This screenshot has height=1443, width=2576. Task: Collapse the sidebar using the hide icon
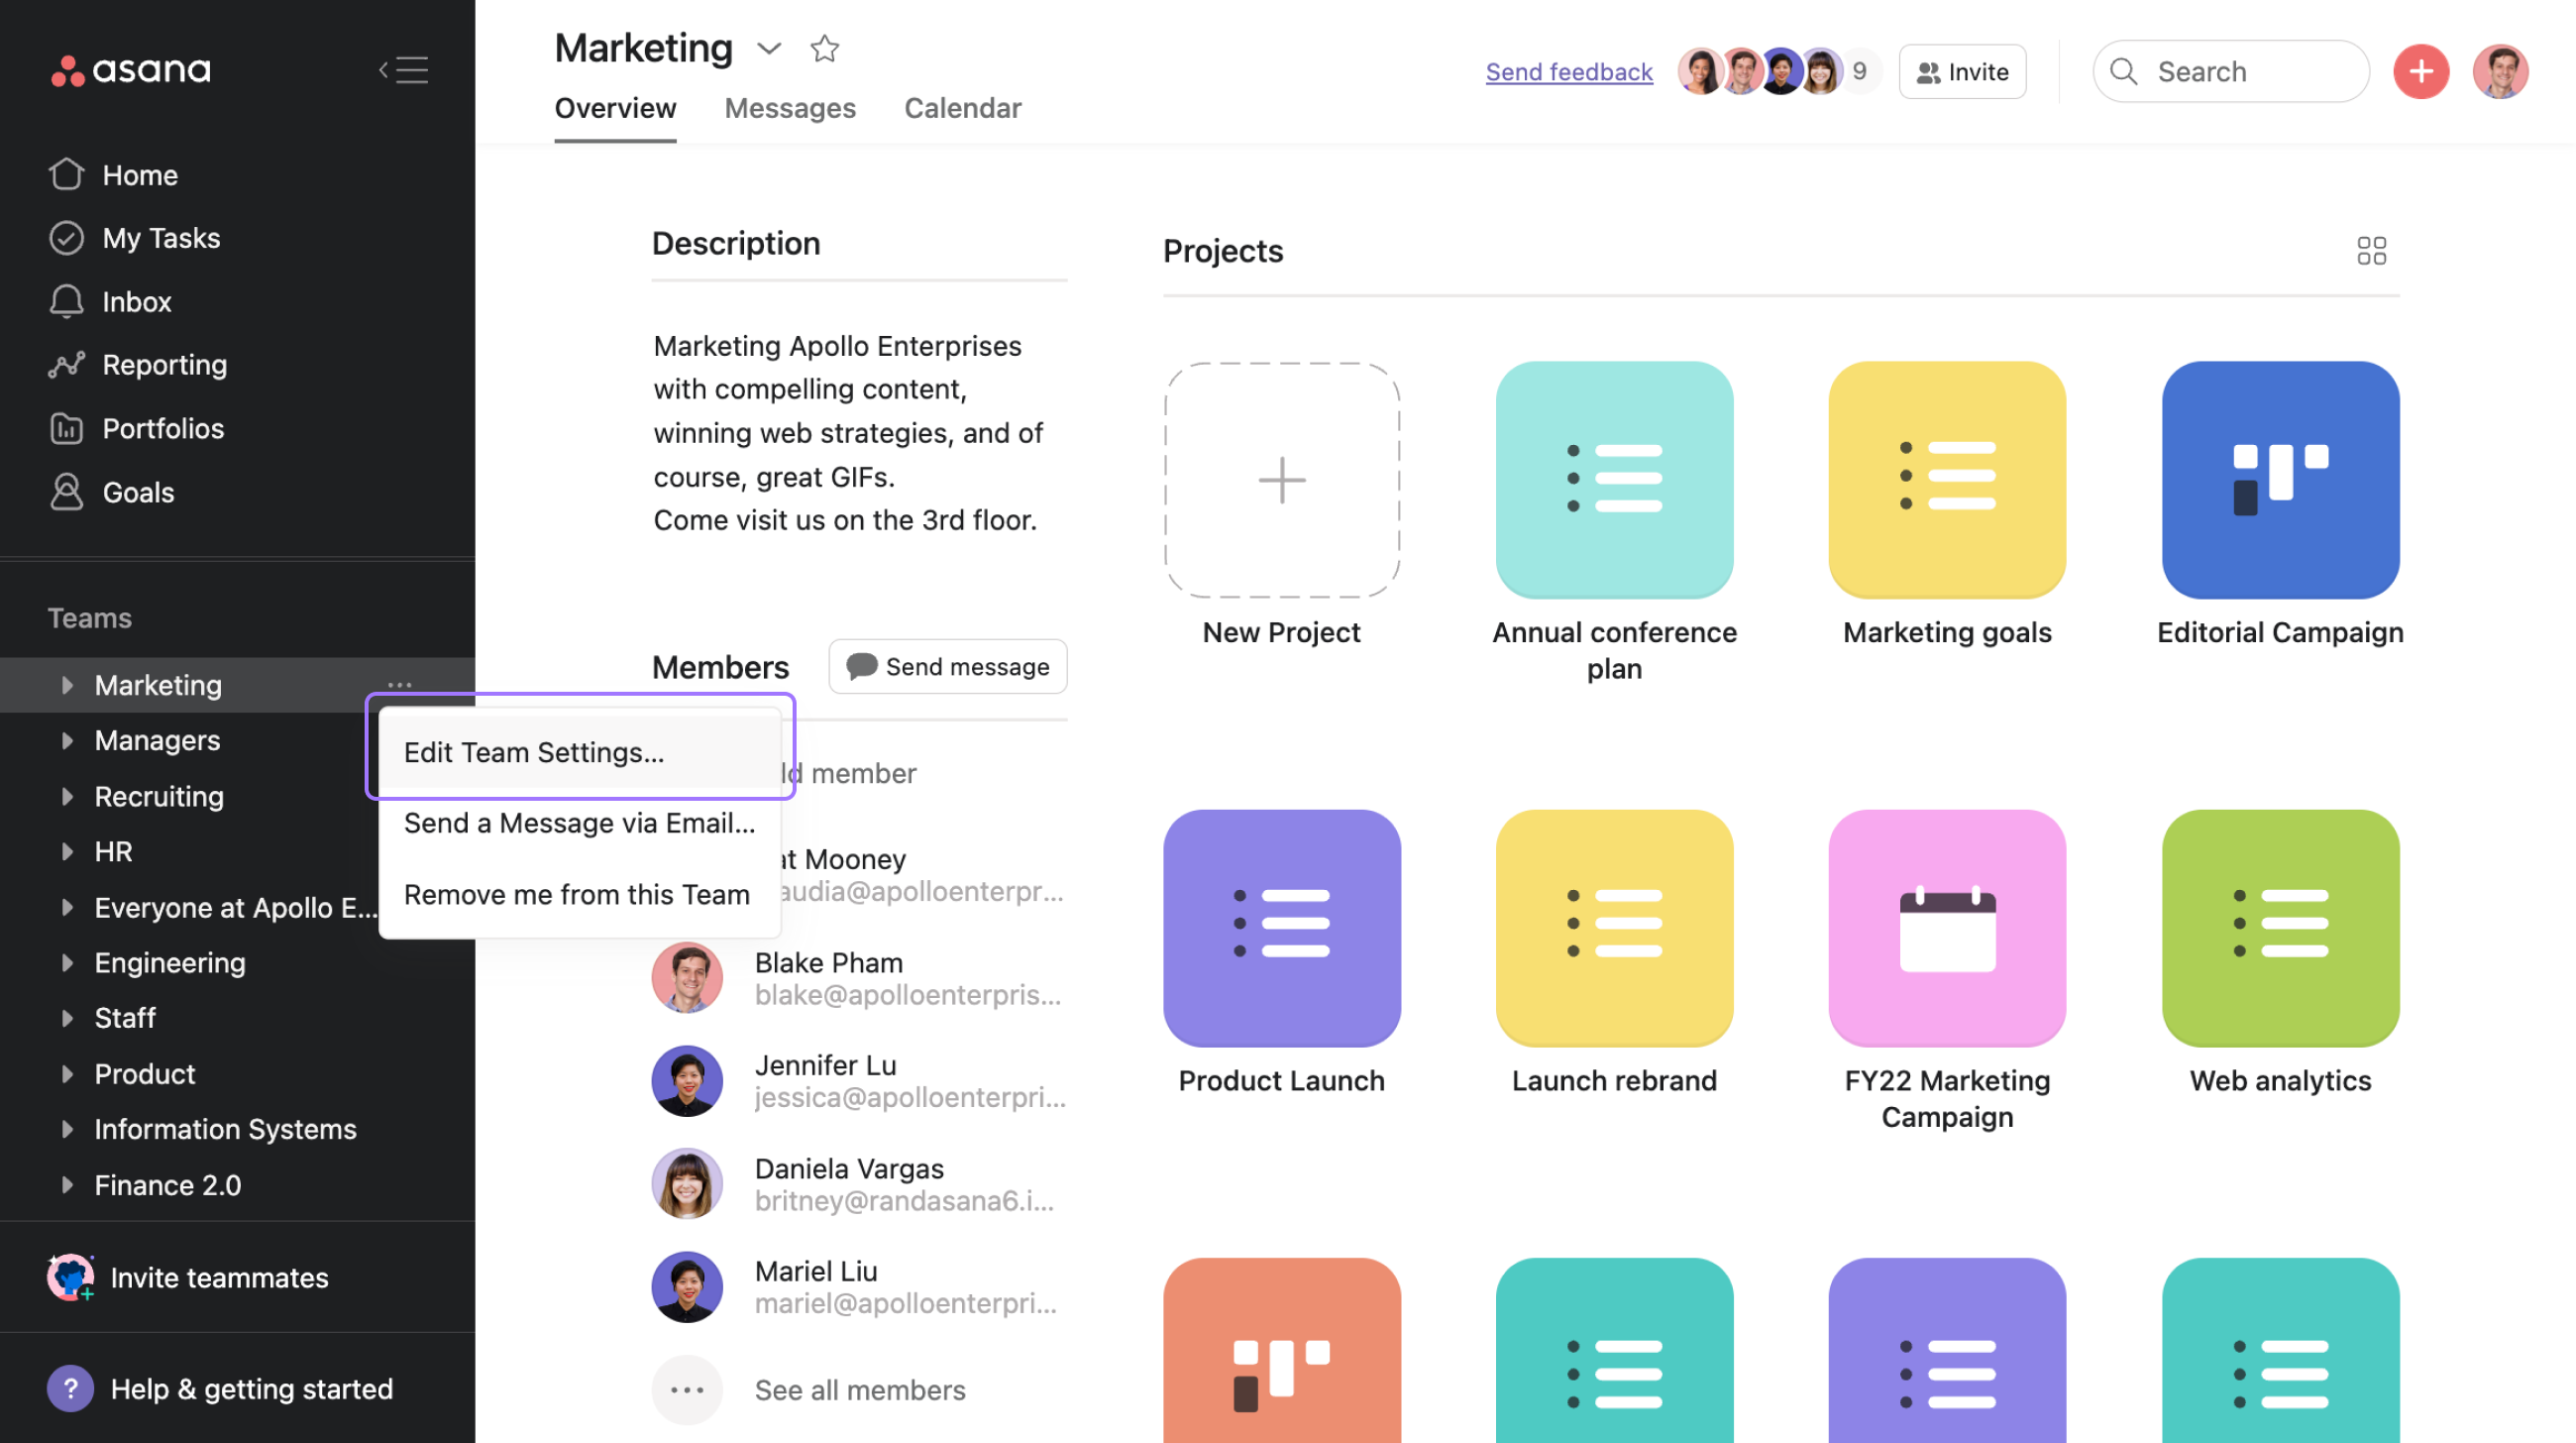point(403,70)
